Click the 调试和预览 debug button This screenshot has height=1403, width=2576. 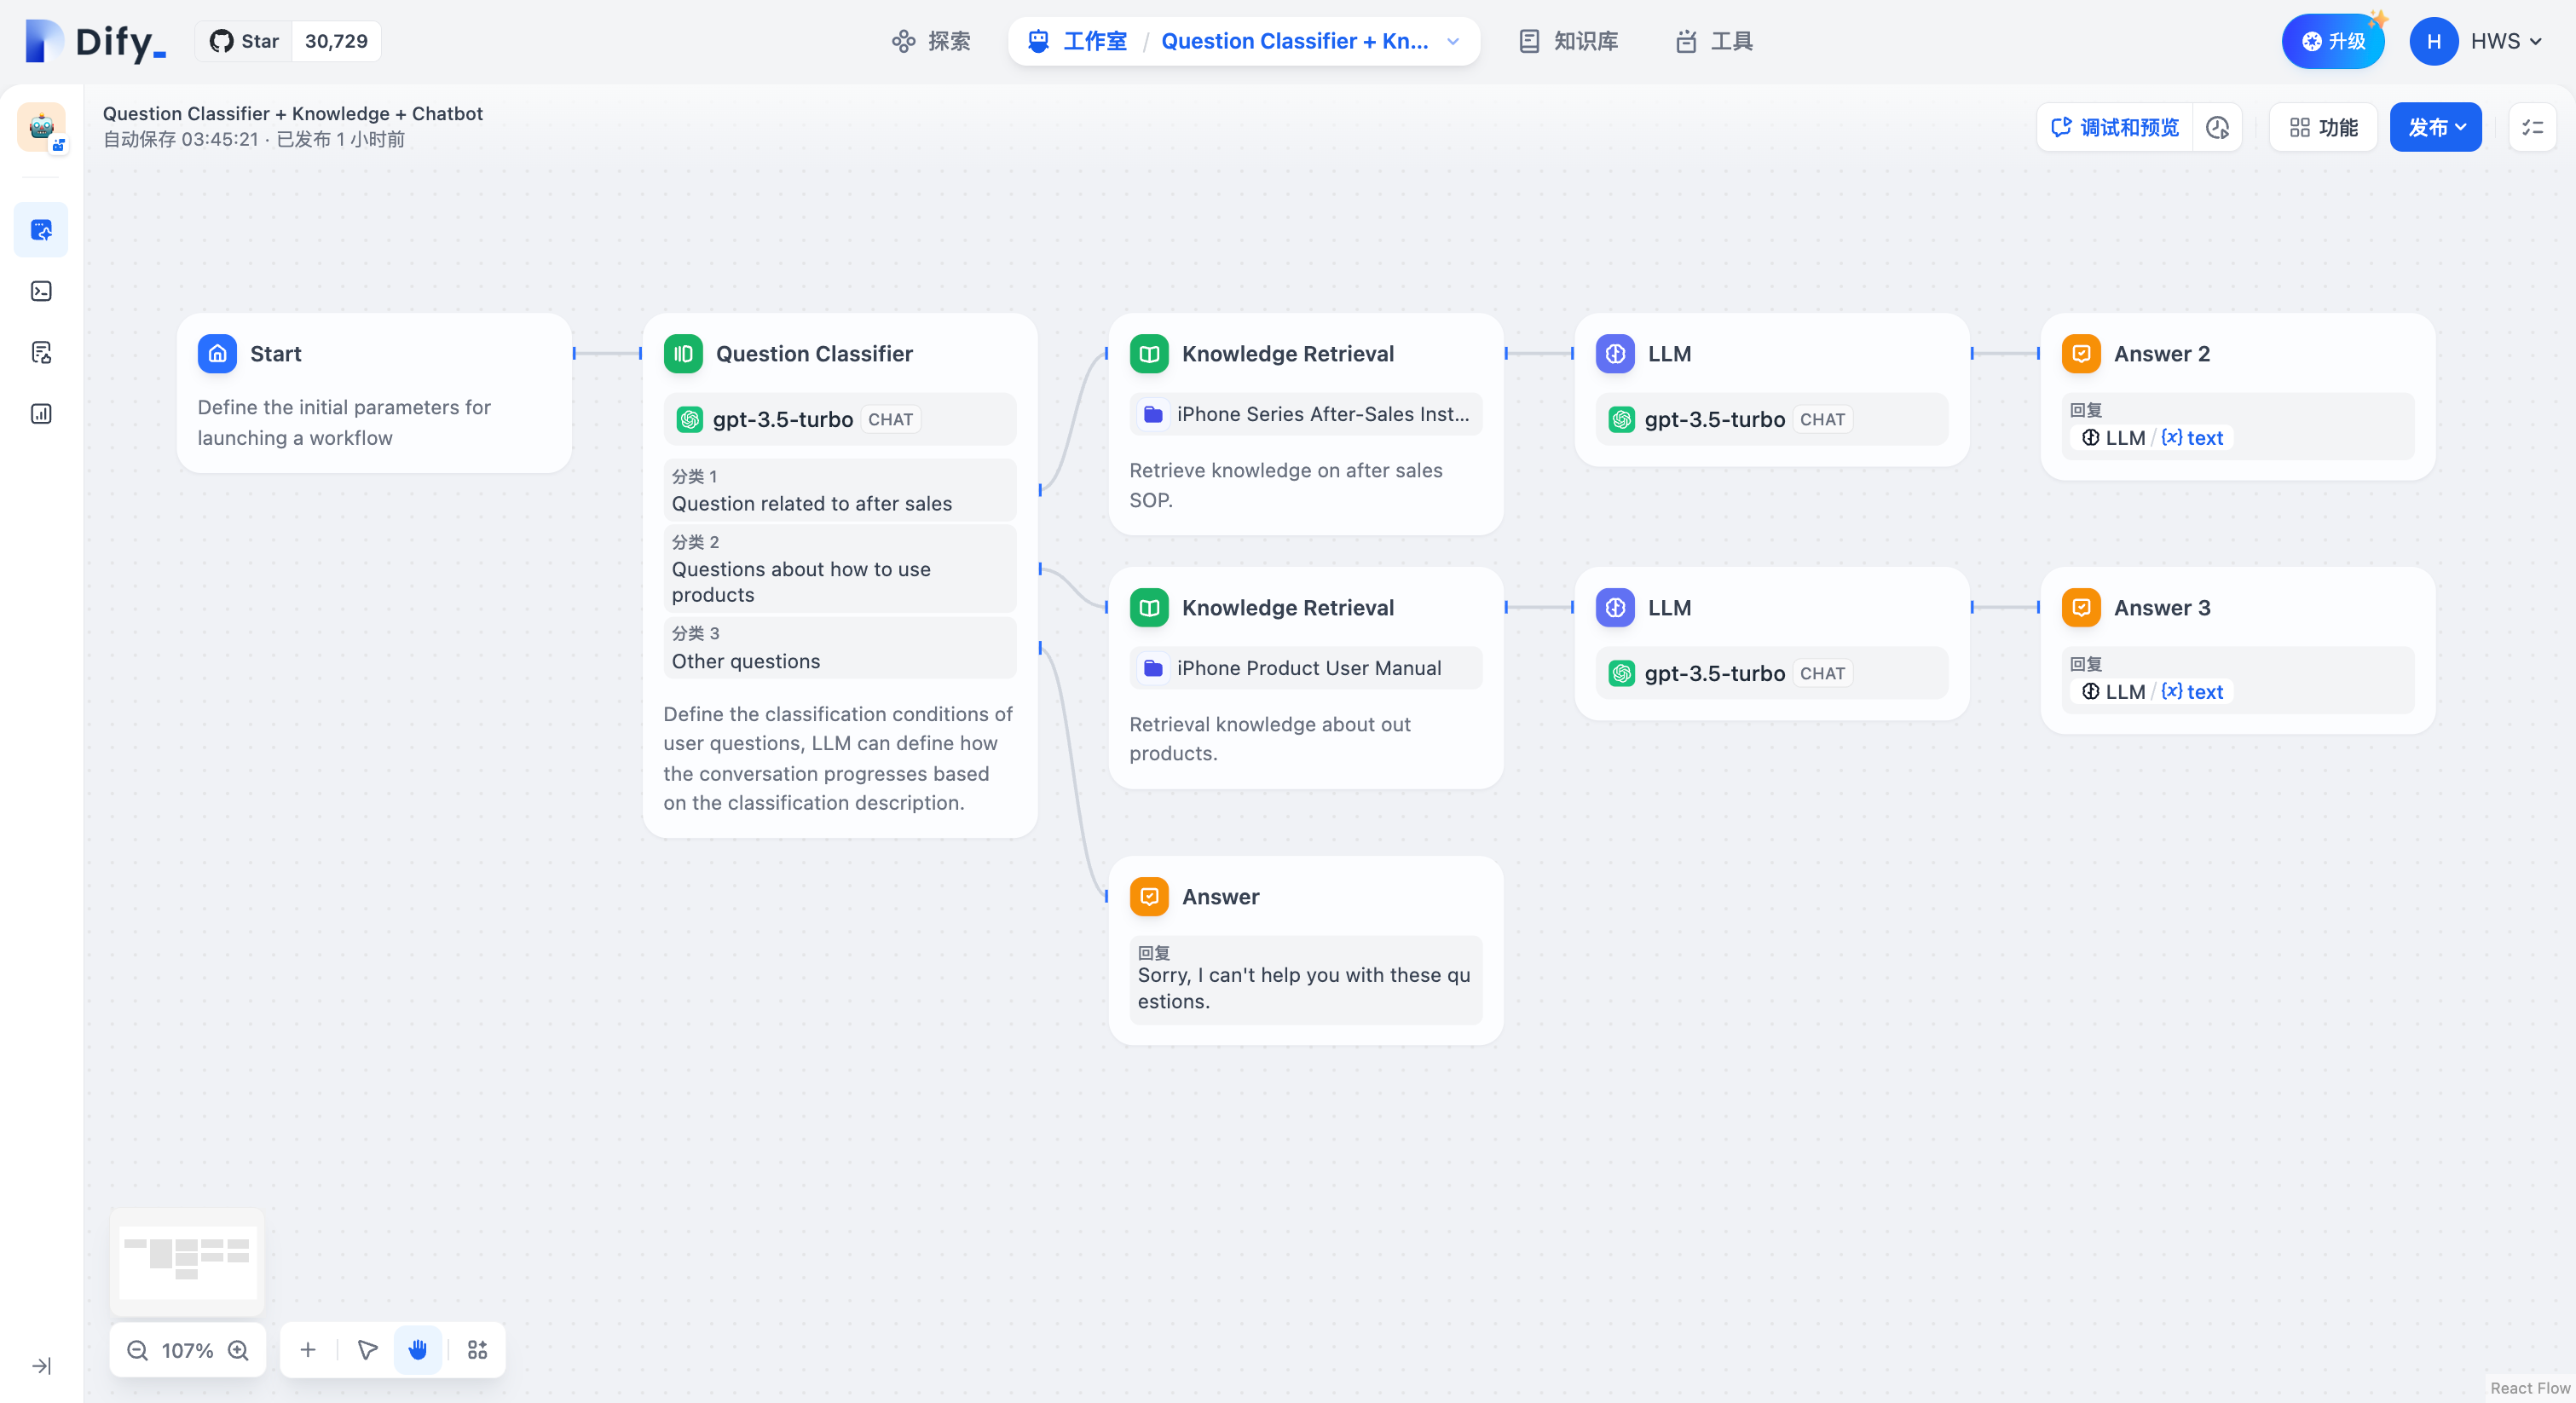[2114, 128]
